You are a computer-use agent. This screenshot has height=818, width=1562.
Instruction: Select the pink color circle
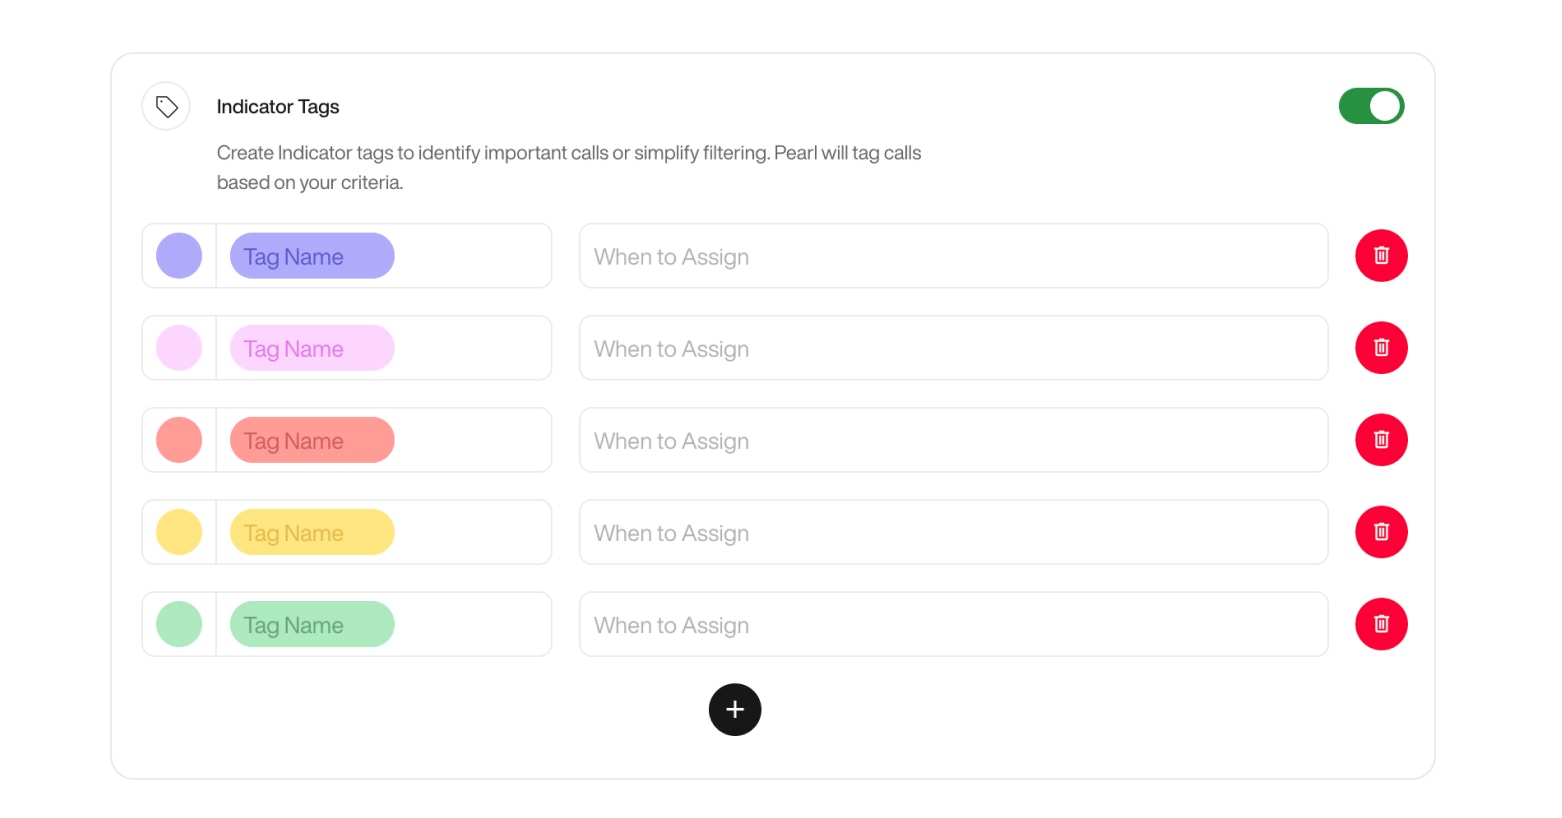(178, 347)
